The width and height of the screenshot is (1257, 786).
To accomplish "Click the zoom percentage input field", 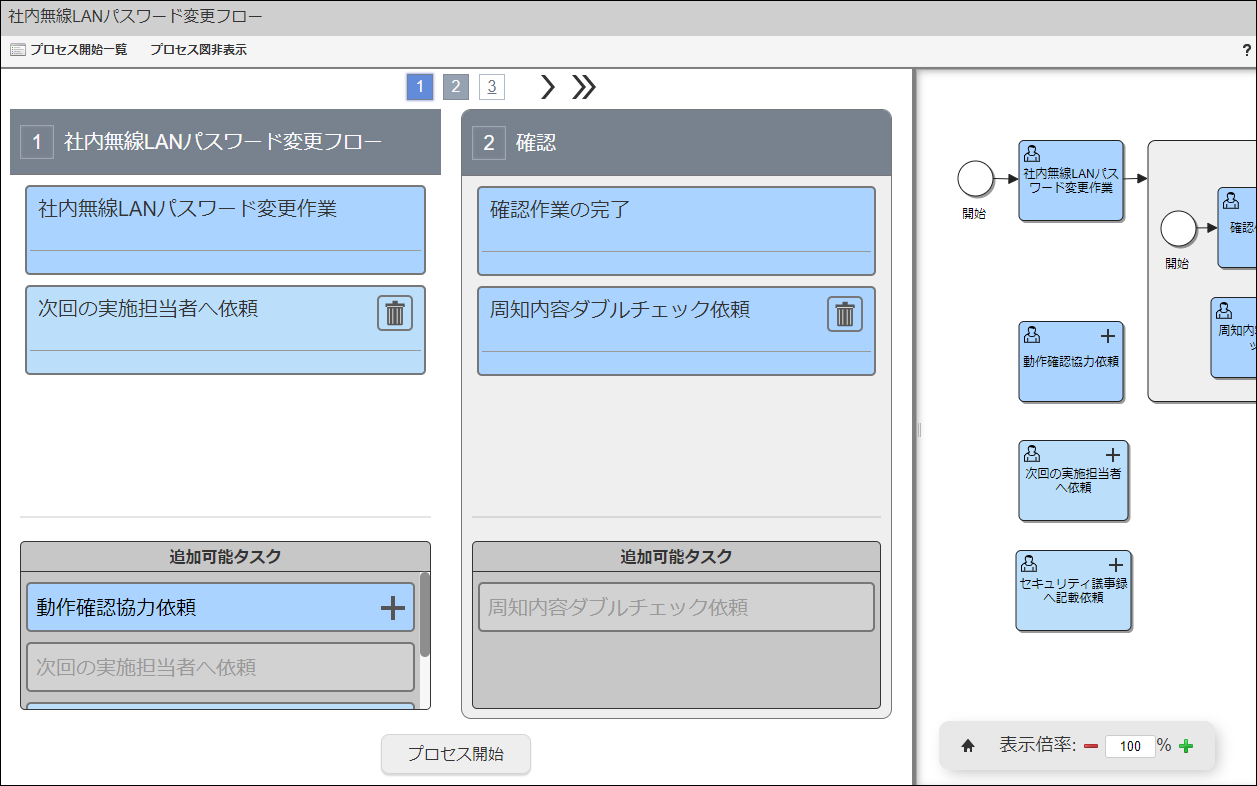I will click(x=1130, y=746).
